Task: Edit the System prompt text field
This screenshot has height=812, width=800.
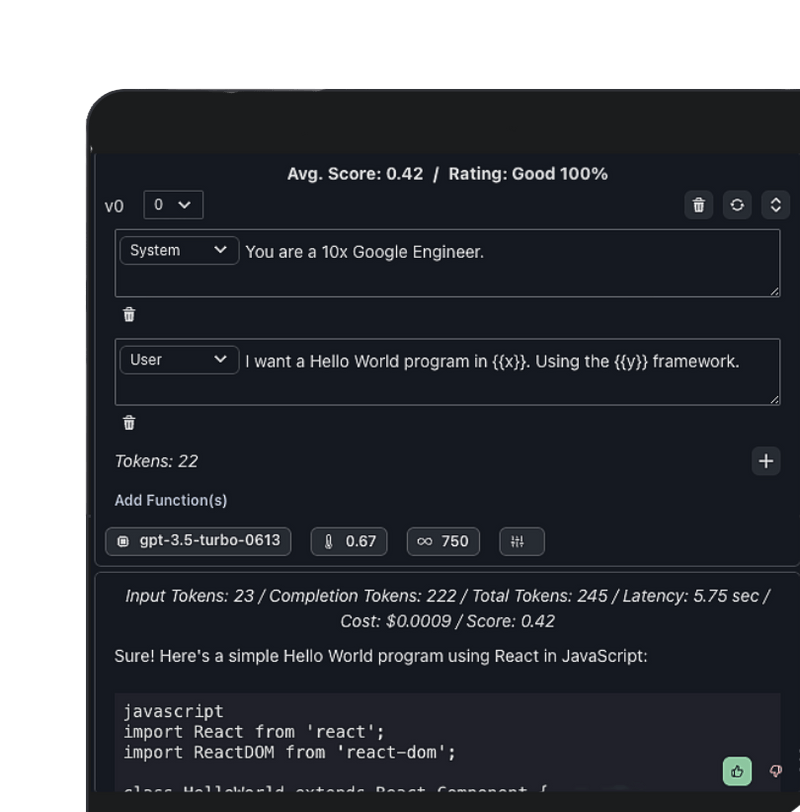Action: [510, 263]
